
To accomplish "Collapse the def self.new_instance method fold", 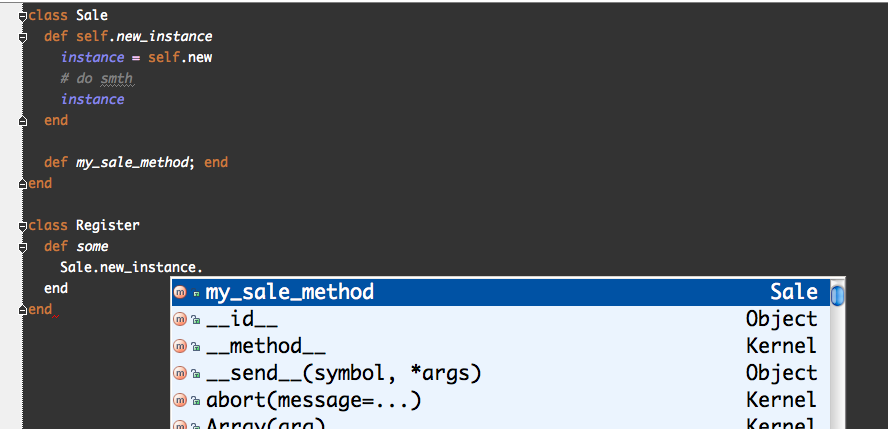I will [x=23, y=37].
